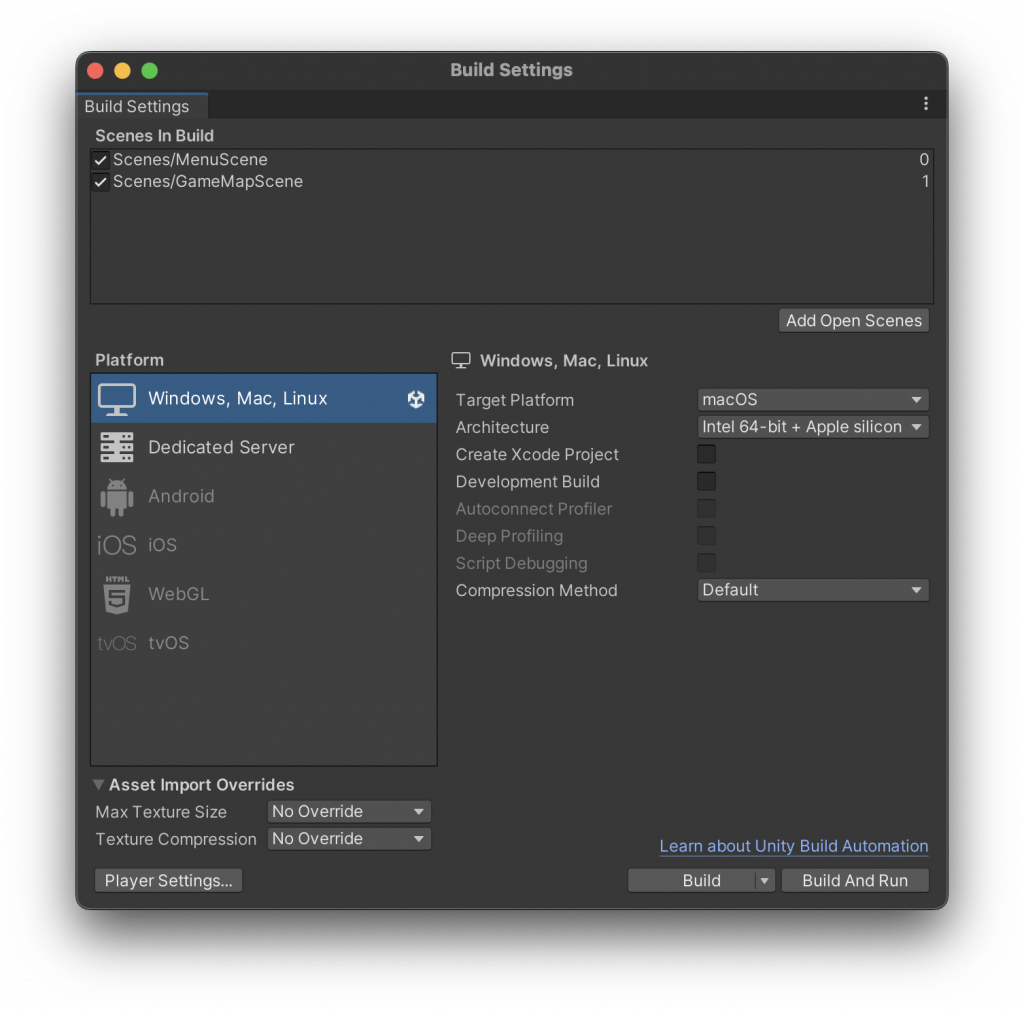This screenshot has height=1010, width=1024.
Task: Collapse the Asset Import Overrides section
Action: [x=99, y=785]
